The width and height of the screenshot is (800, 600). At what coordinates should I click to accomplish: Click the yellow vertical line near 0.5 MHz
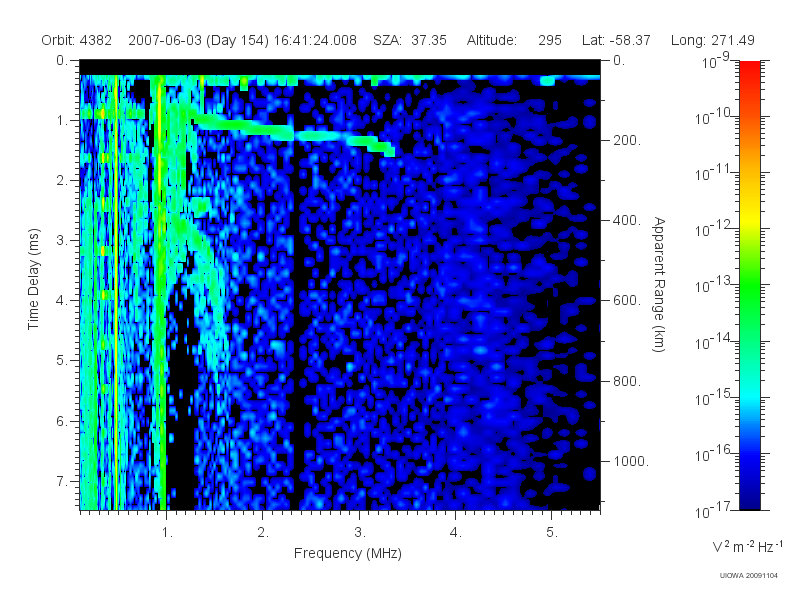[116, 291]
